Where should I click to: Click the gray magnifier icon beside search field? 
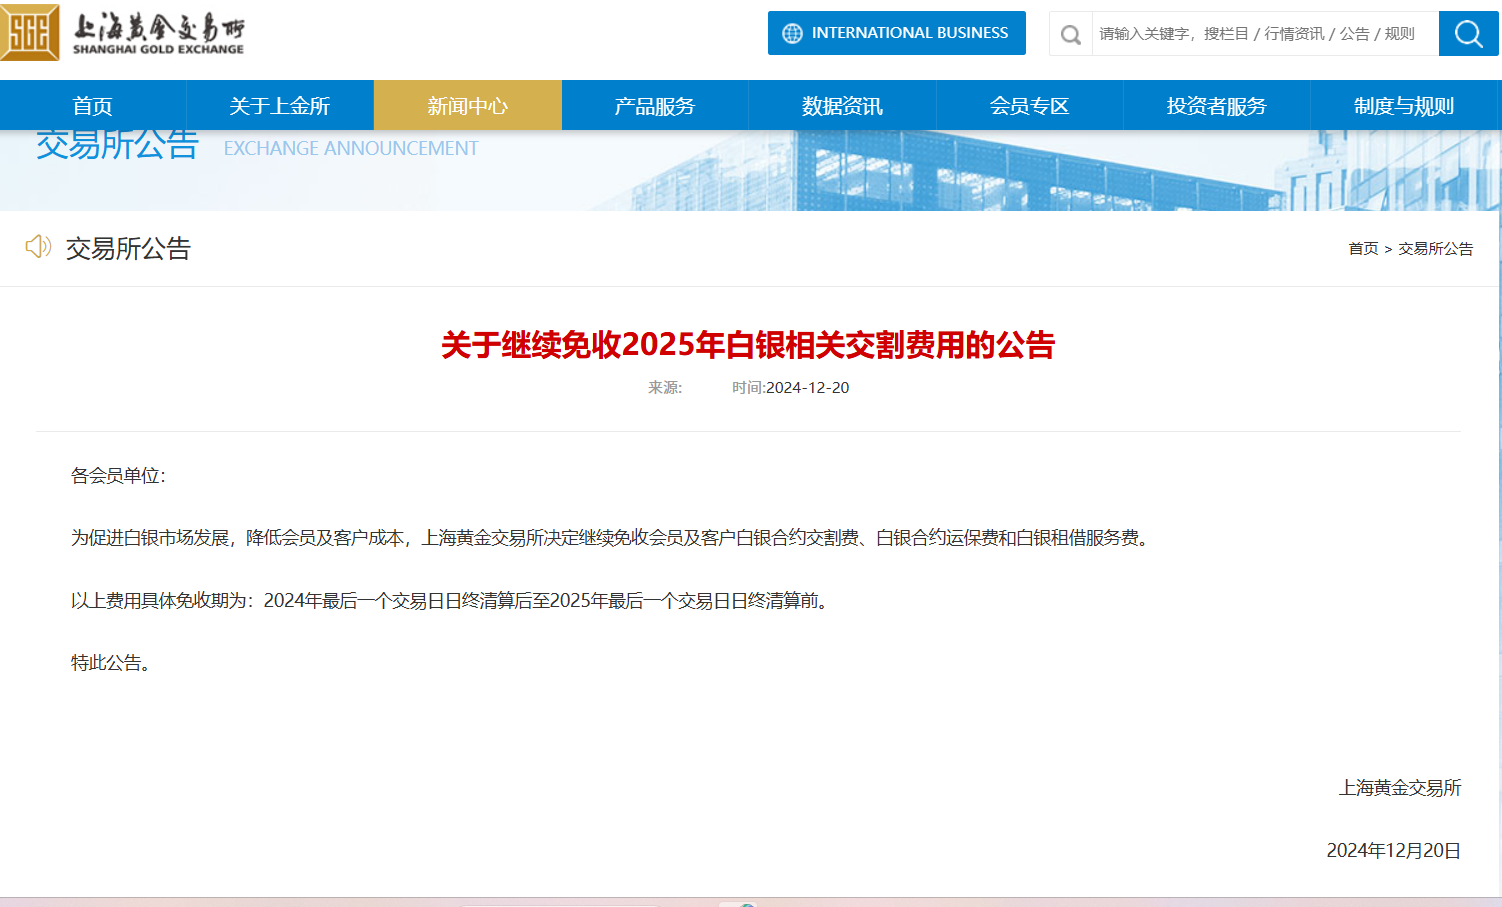[x=1070, y=35]
